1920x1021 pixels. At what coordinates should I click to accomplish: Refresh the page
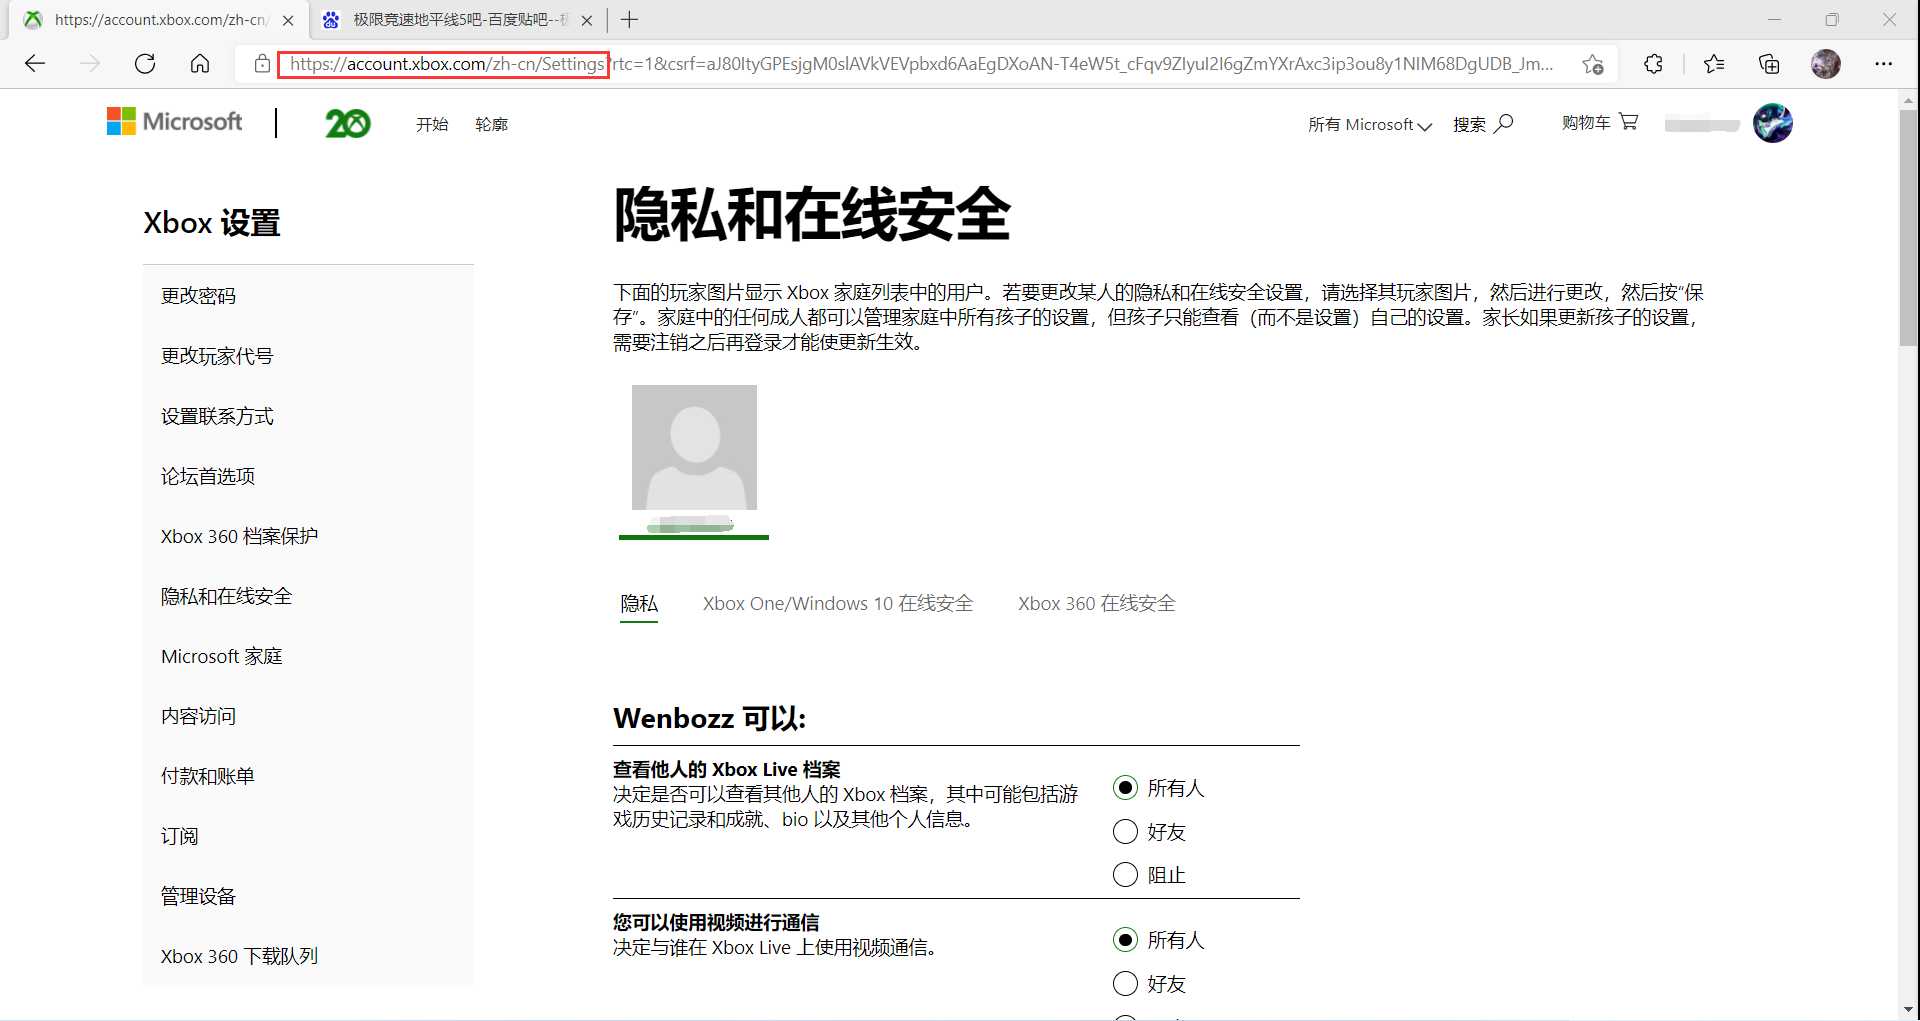click(145, 63)
